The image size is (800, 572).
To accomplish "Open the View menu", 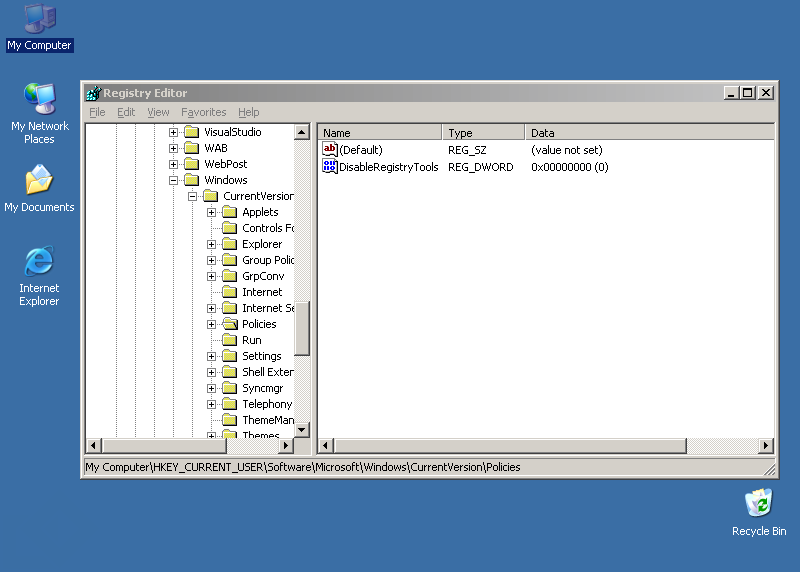I will pos(158,112).
